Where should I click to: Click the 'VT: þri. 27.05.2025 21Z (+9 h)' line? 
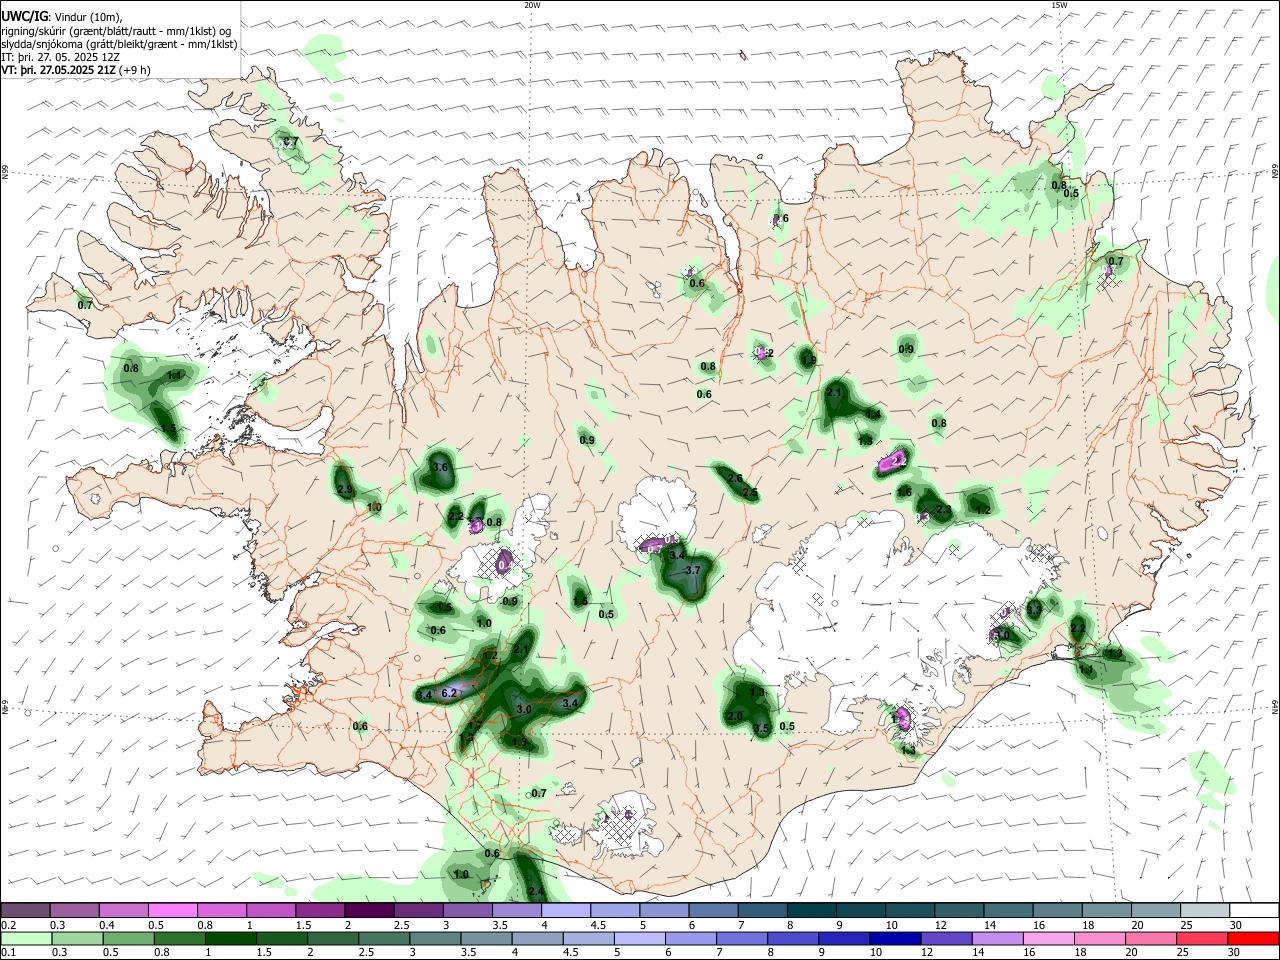point(76,70)
